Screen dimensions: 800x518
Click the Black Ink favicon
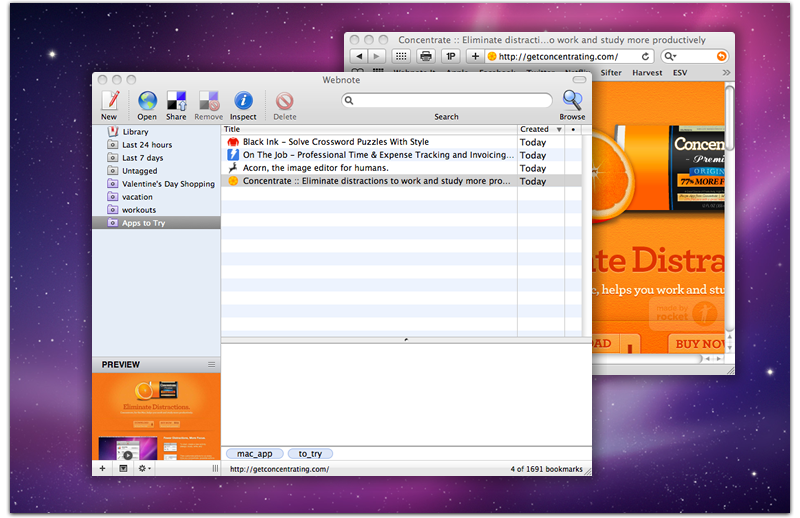(x=233, y=142)
